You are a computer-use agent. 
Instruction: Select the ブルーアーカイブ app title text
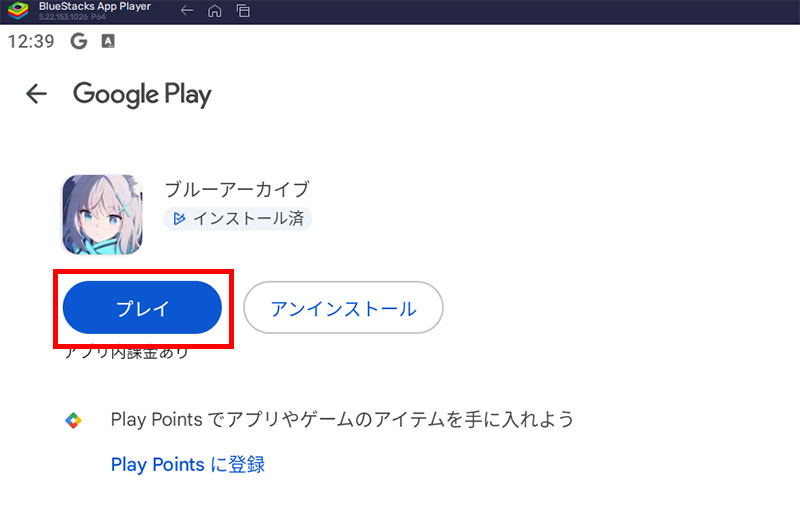pyautogui.click(x=237, y=189)
